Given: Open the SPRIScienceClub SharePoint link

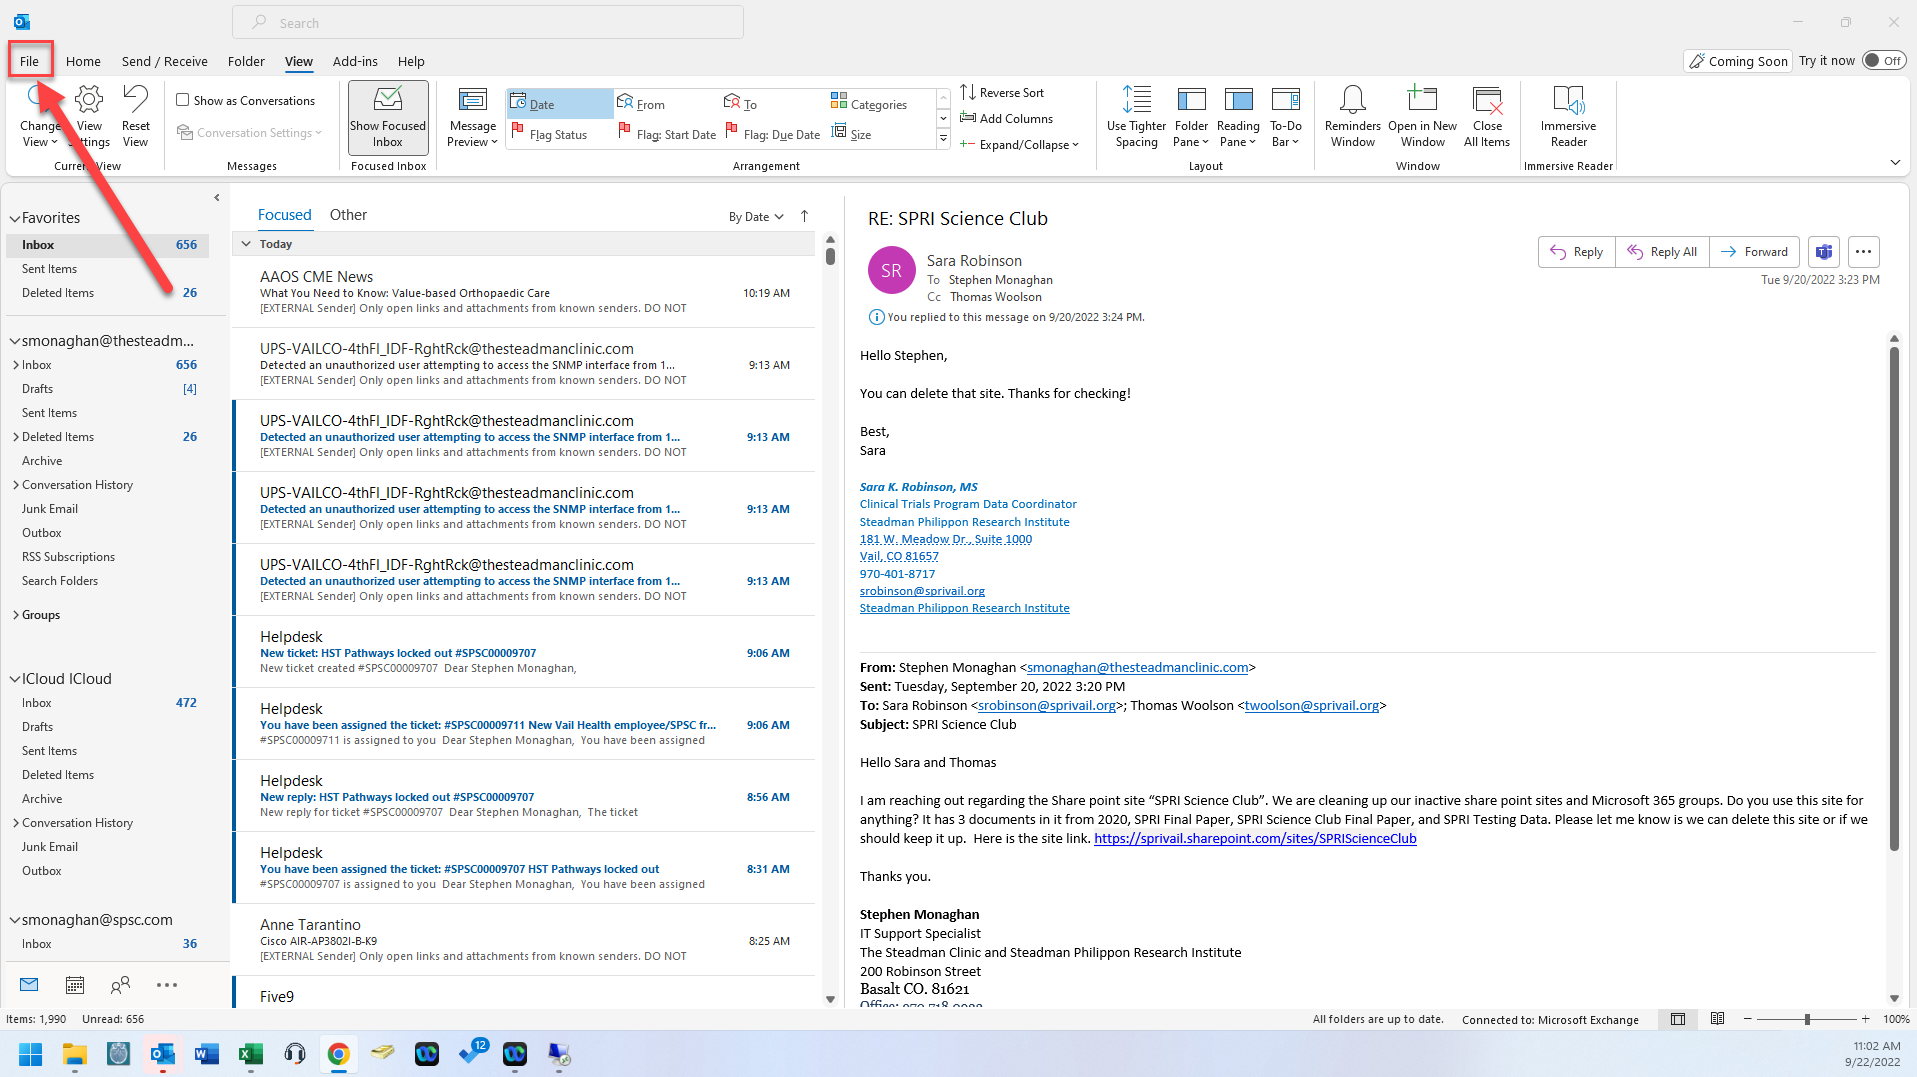Looking at the screenshot, I should click(1254, 838).
